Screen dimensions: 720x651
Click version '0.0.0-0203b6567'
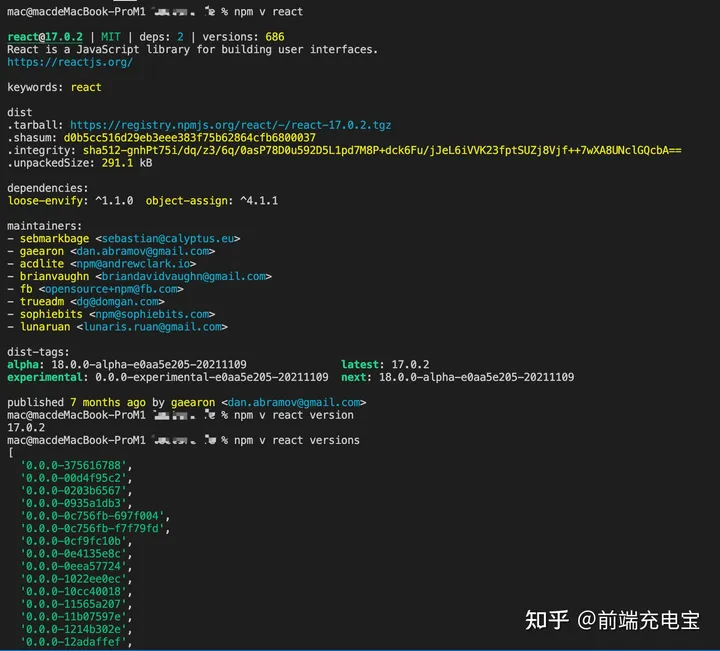[73, 491]
